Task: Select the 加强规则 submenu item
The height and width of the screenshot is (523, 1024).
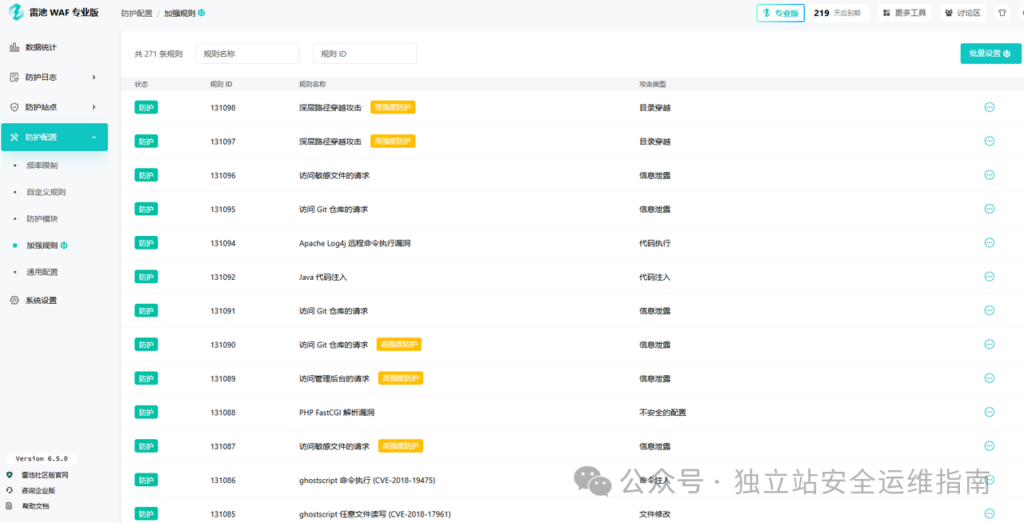Action: click(42, 246)
